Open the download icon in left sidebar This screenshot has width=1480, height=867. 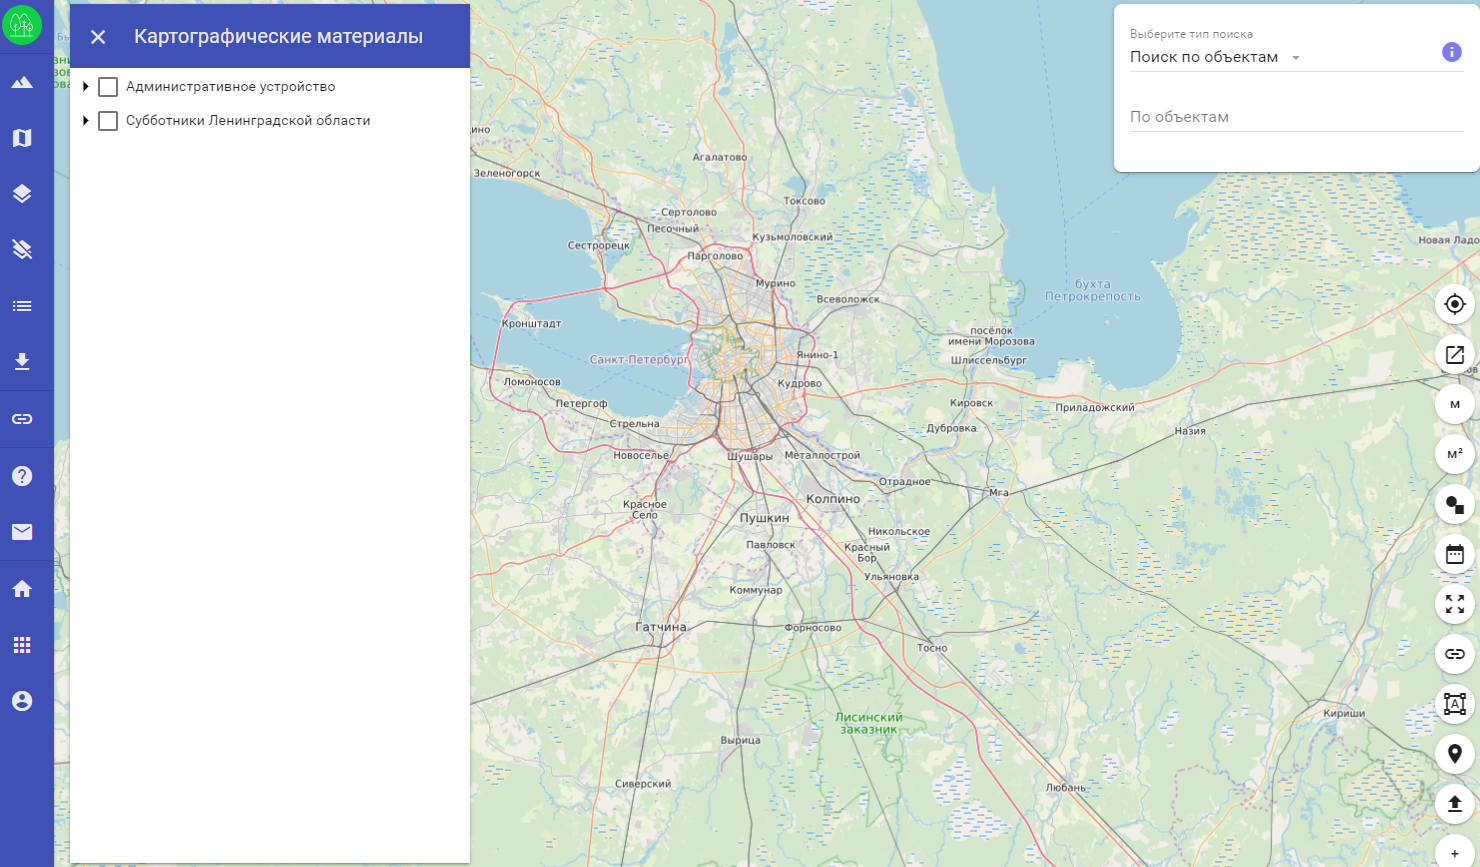tap(22, 362)
